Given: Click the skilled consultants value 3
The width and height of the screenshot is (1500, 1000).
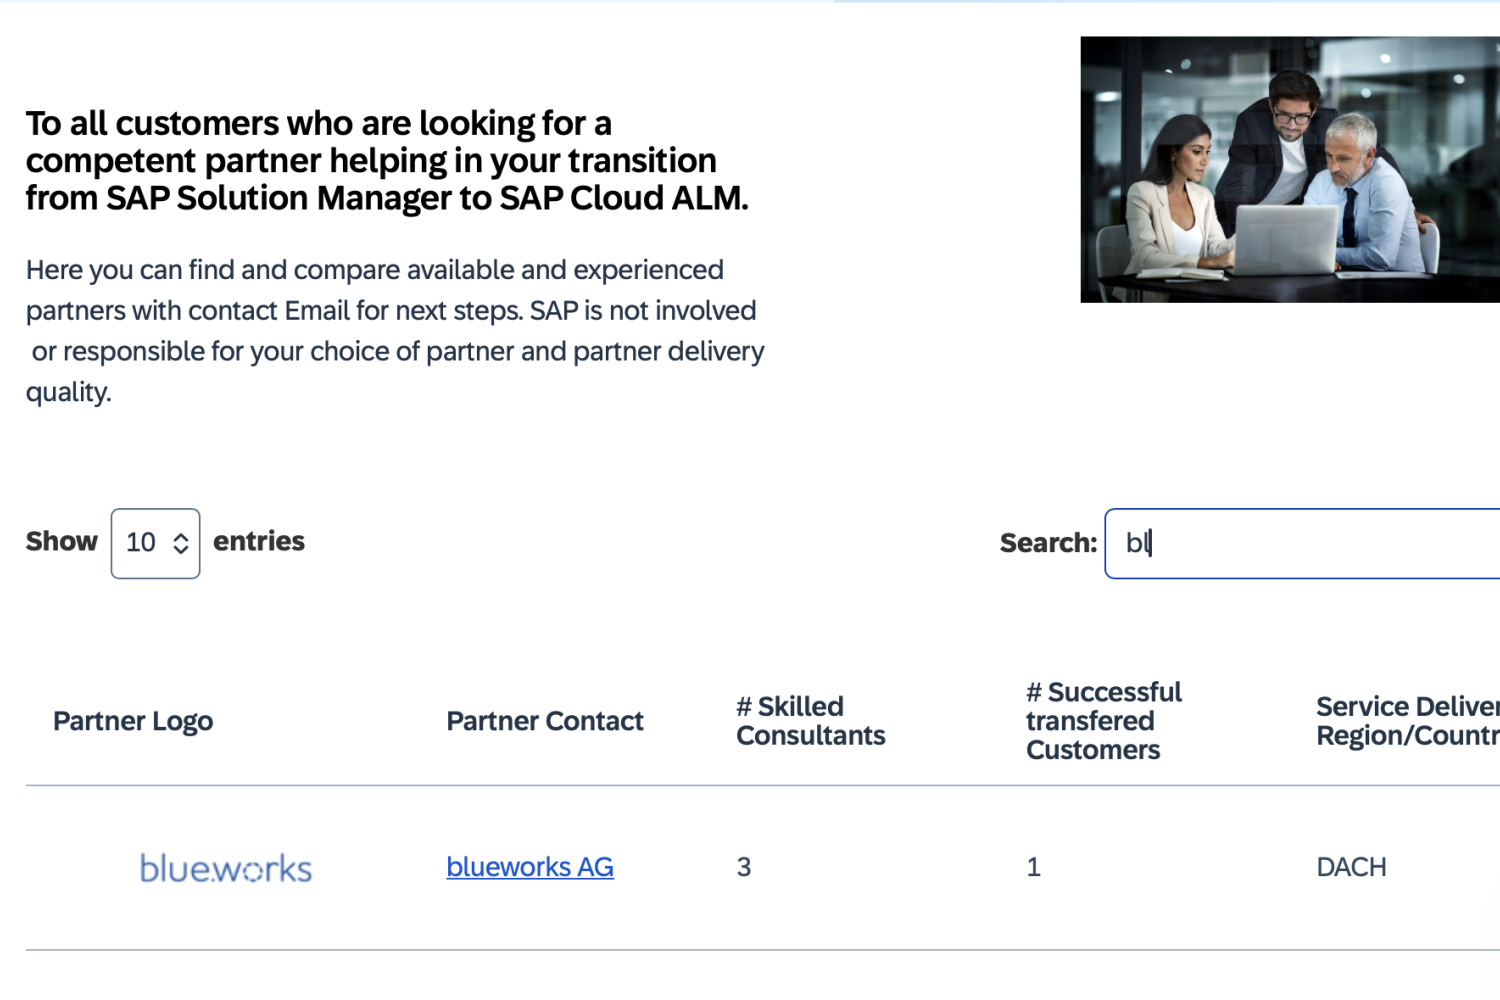Looking at the screenshot, I should click(x=744, y=867).
